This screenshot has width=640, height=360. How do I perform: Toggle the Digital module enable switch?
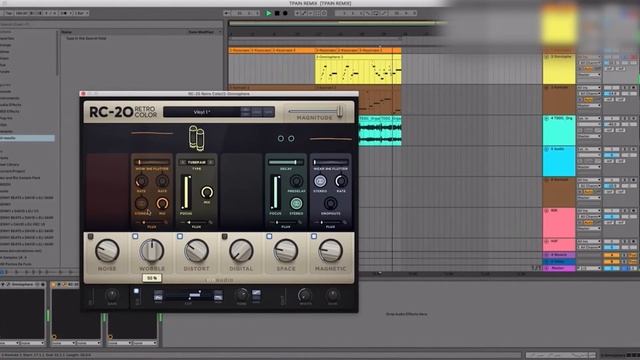point(224,236)
